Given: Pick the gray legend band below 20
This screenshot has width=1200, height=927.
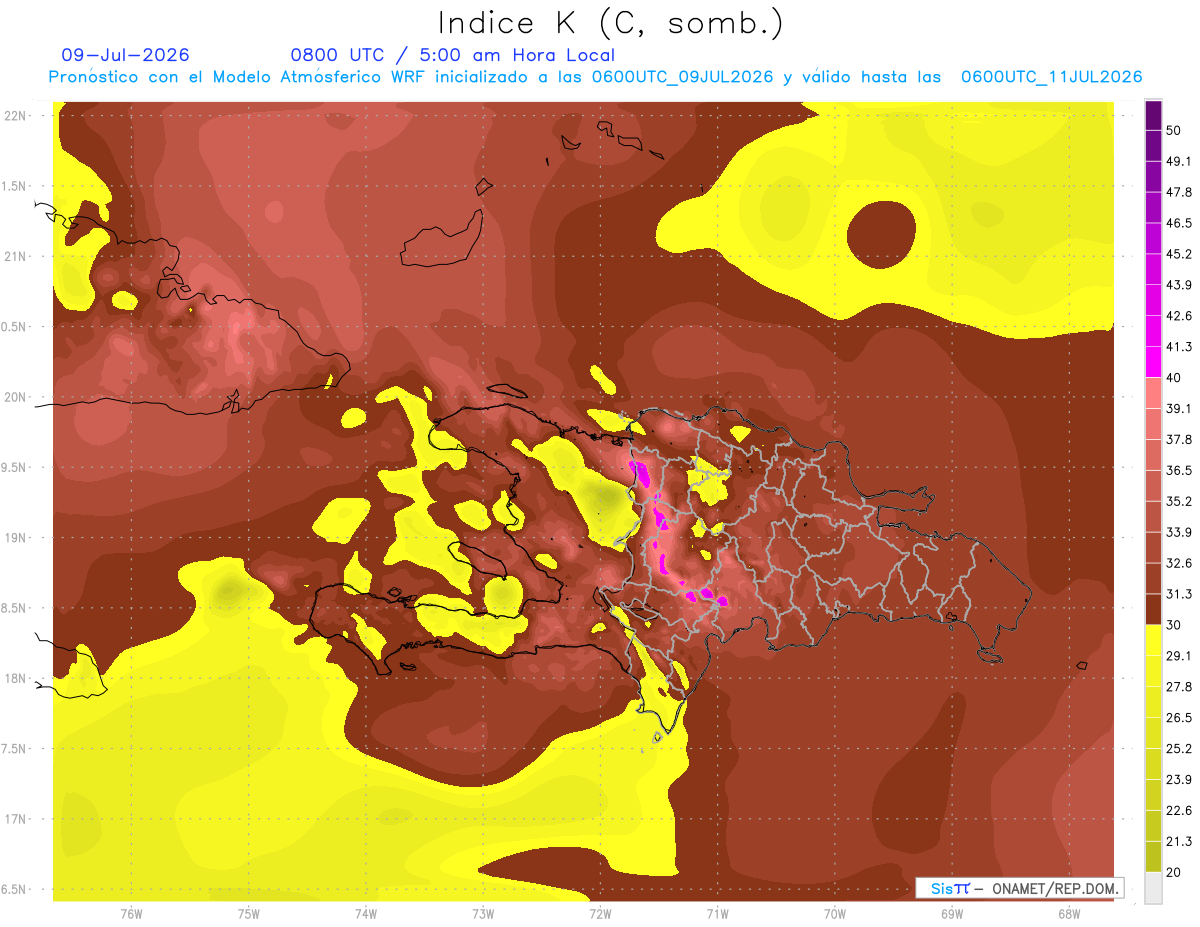Looking at the screenshot, I should pos(1153,888).
